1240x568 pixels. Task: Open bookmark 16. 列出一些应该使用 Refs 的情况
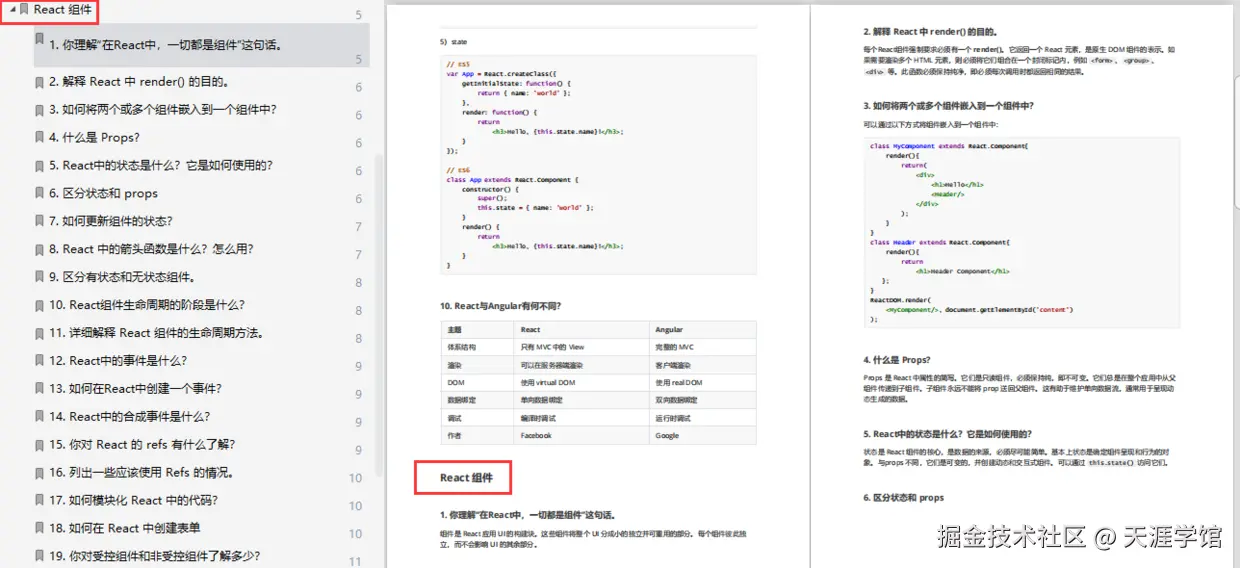(x=140, y=473)
